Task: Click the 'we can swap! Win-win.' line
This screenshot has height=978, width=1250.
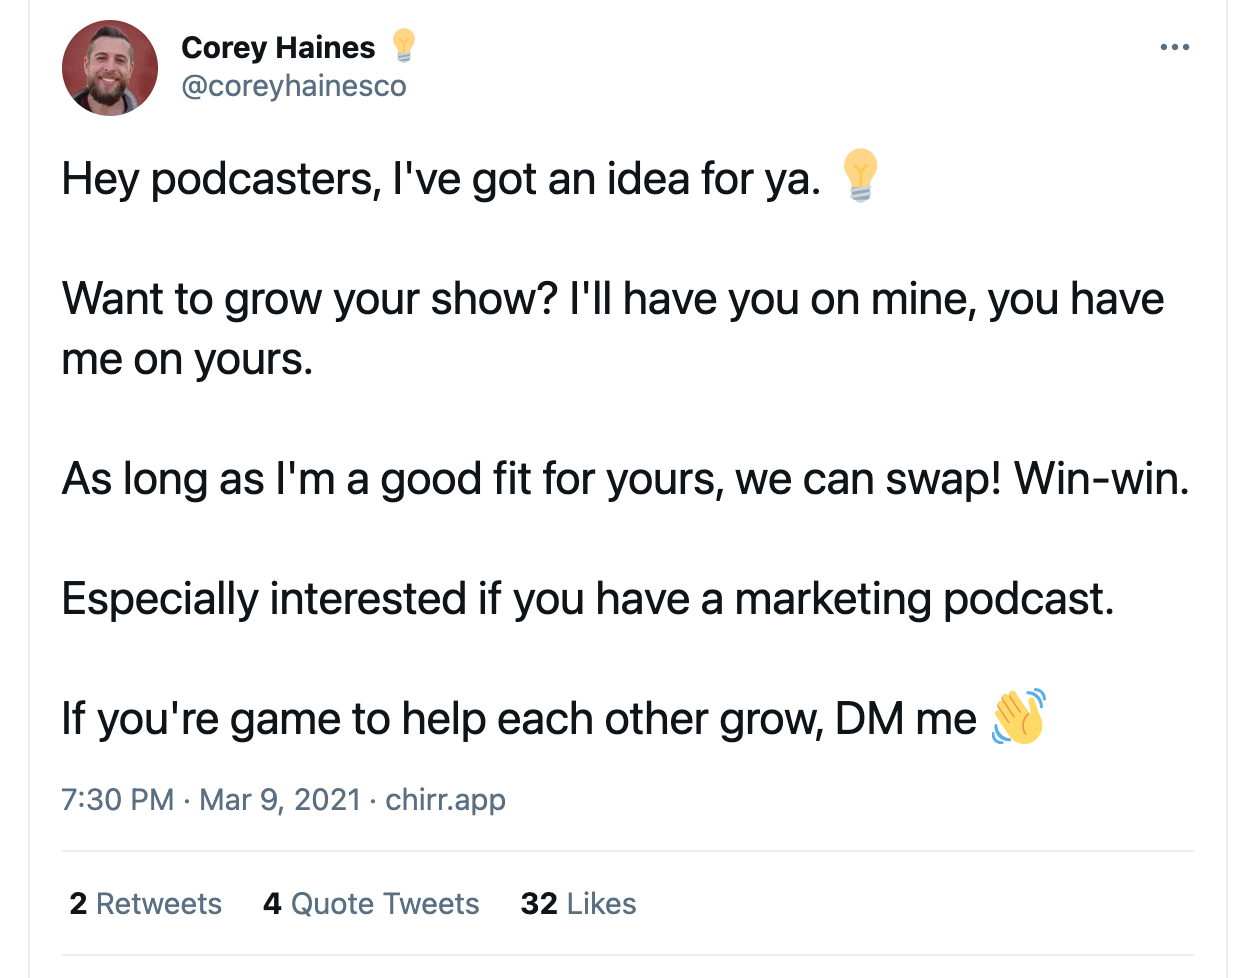Action: tap(962, 479)
